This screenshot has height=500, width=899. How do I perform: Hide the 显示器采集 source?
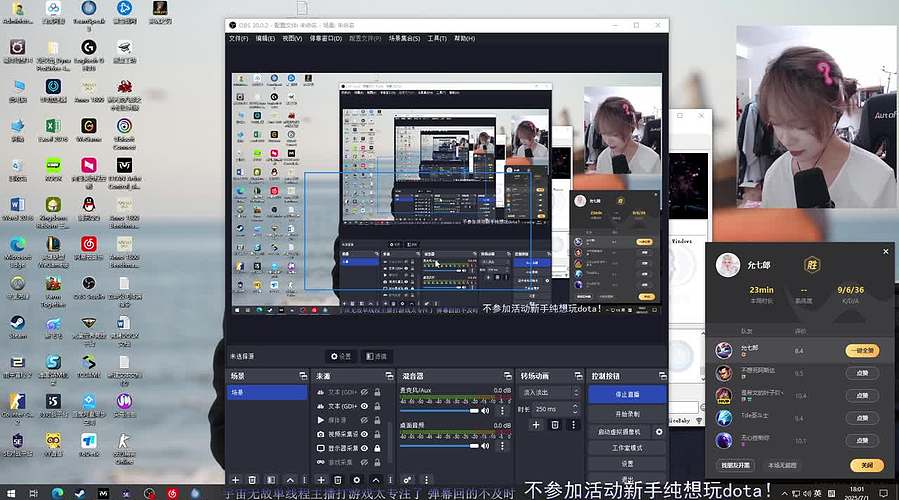click(364, 448)
